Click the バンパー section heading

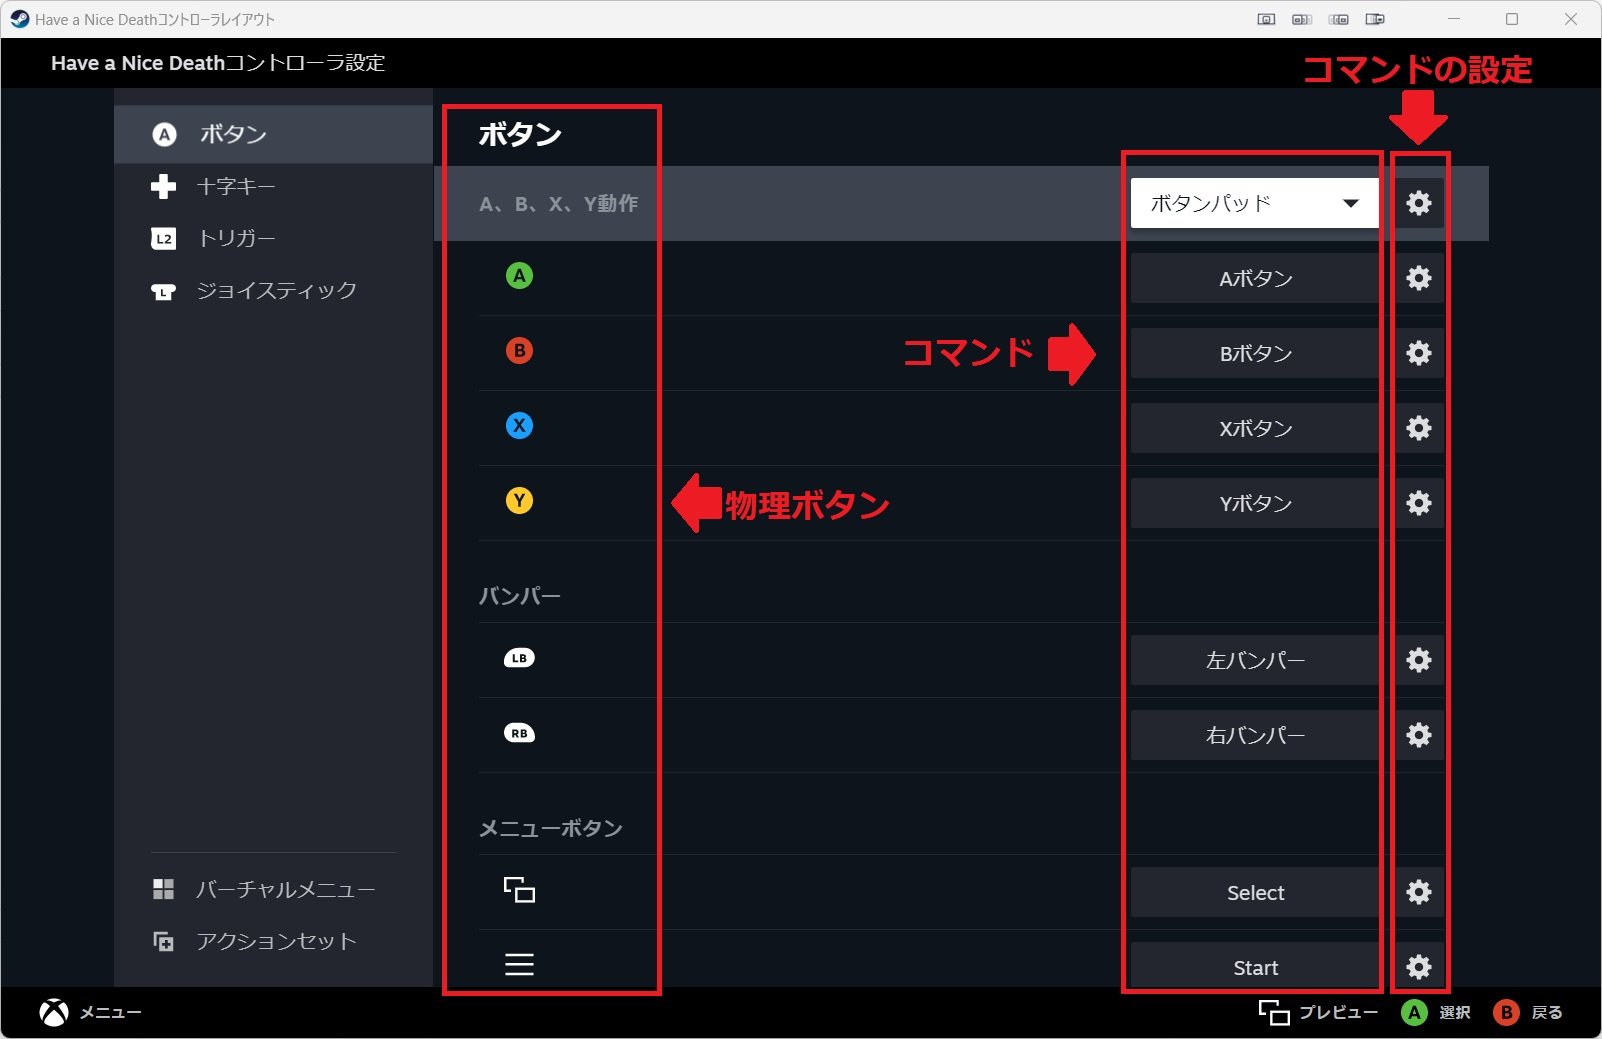[519, 596]
